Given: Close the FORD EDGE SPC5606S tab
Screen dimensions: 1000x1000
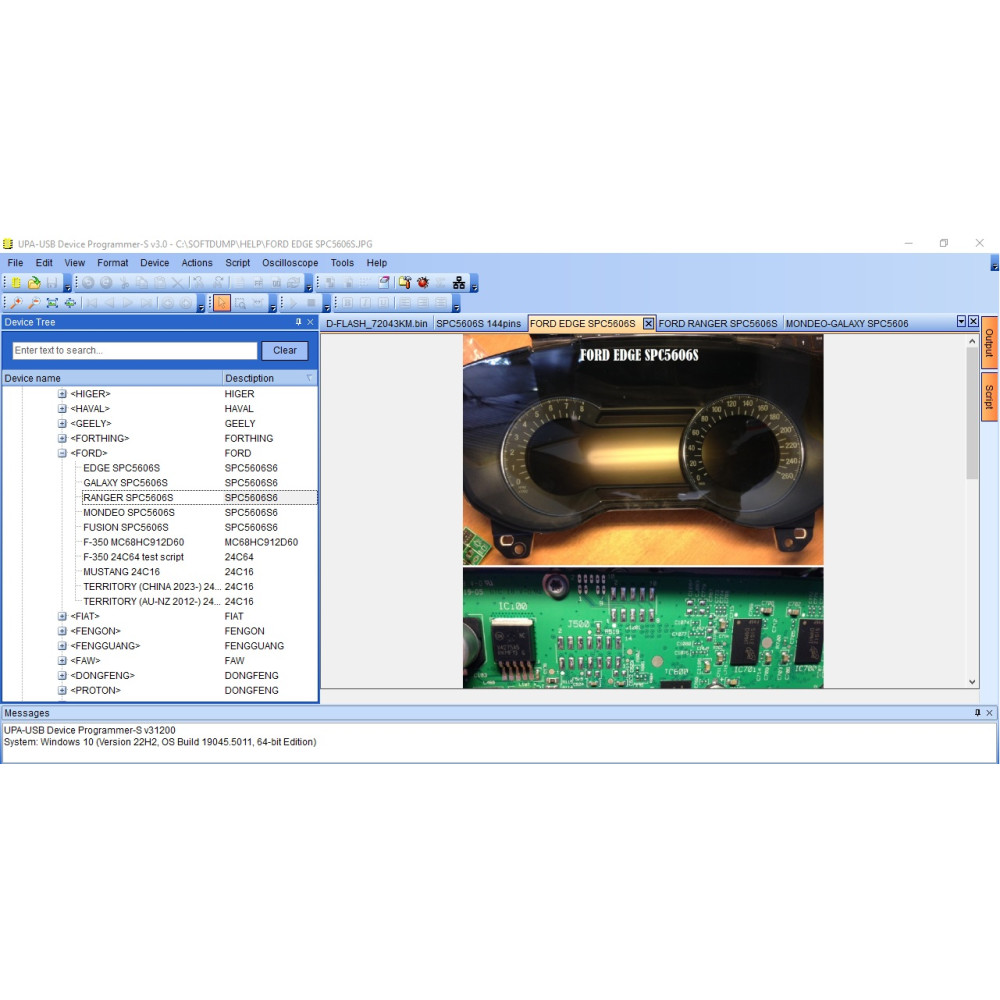Looking at the screenshot, I should click(x=648, y=323).
